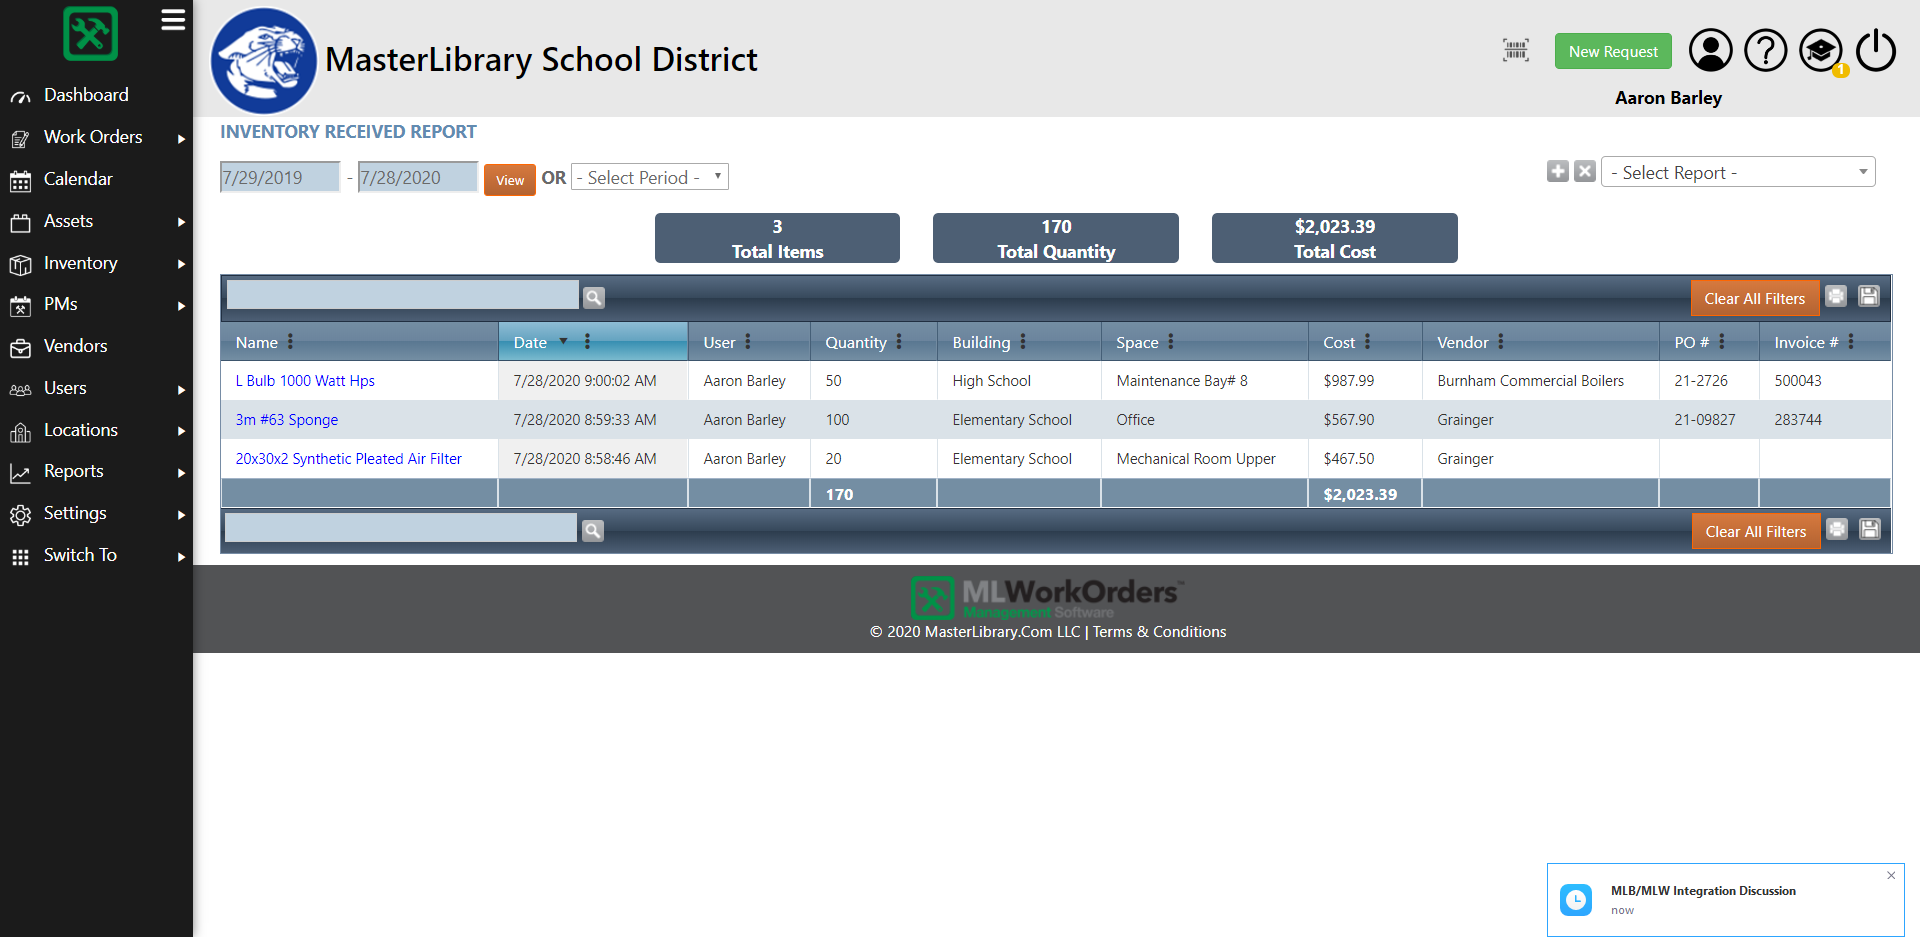Click the start date field 7/29/2019
1920x937 pixels.
(x=280, y=177)
